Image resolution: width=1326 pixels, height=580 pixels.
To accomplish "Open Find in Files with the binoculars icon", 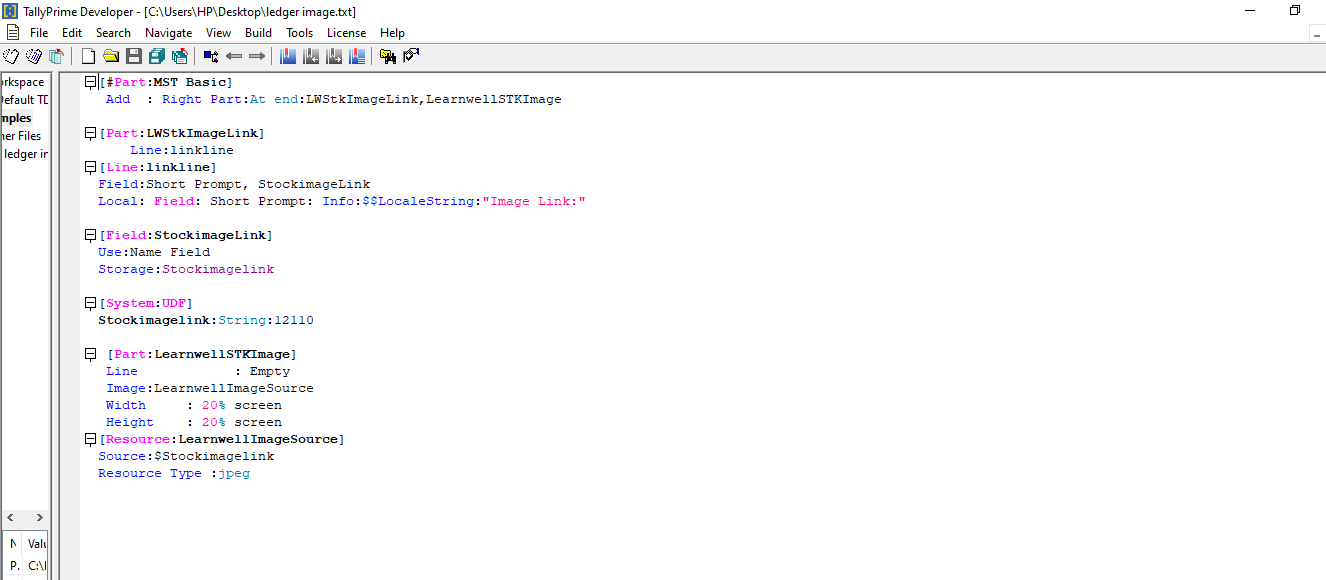I will 388,56.
